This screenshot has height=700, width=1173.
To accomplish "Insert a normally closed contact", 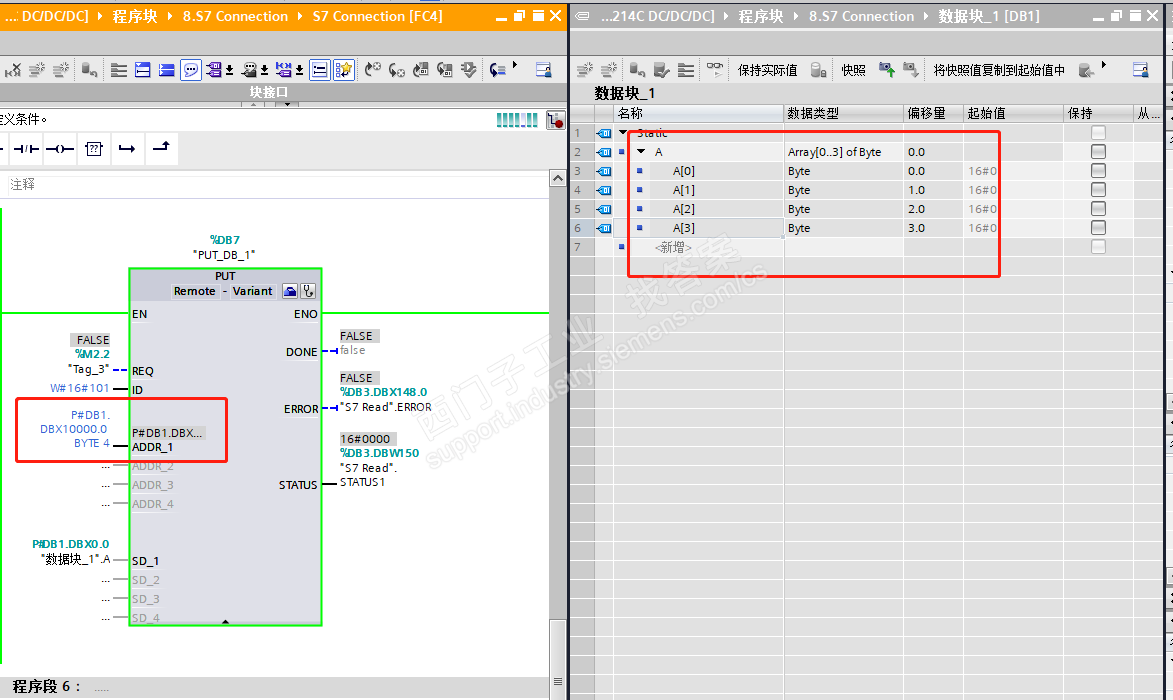I will 26,149.
